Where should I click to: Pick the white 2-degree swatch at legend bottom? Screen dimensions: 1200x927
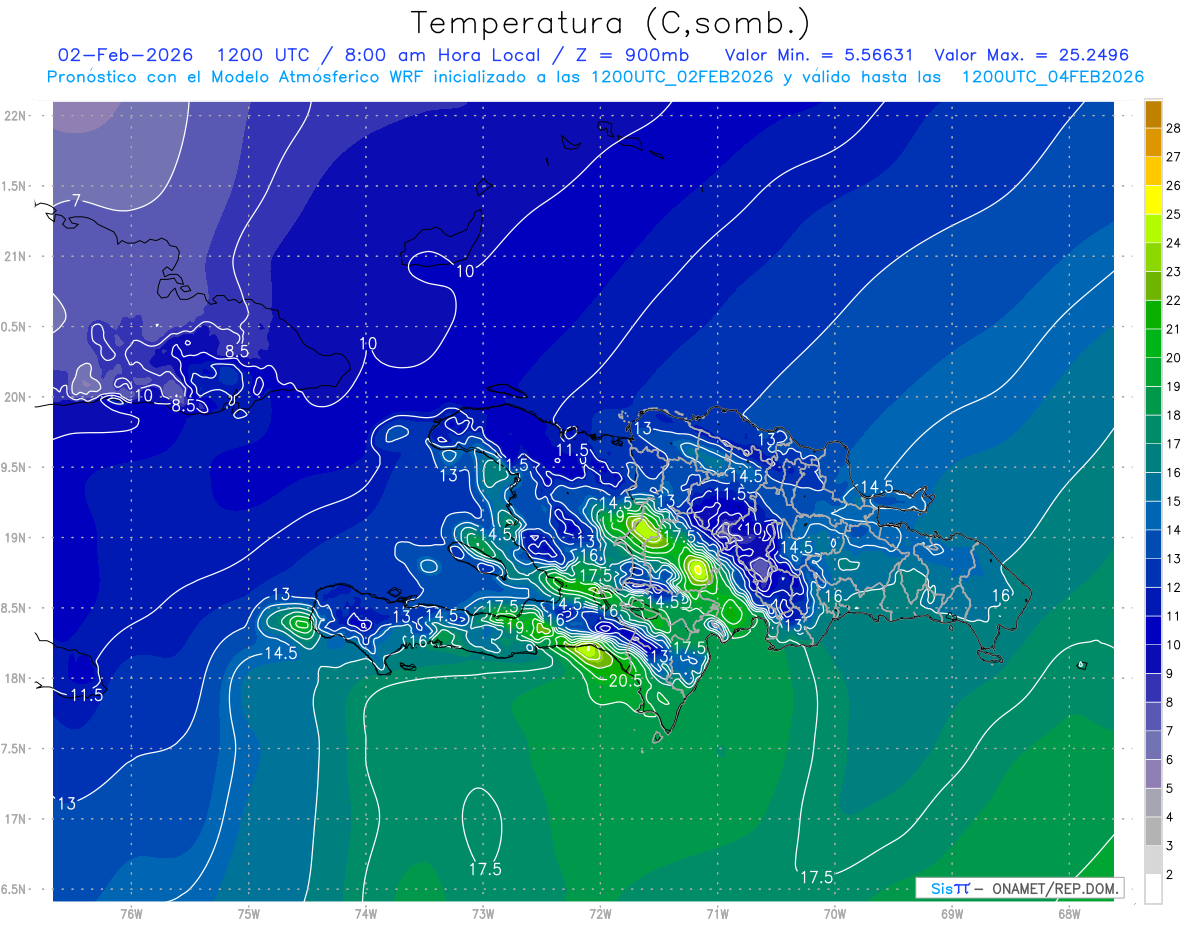coord(1153,888)
